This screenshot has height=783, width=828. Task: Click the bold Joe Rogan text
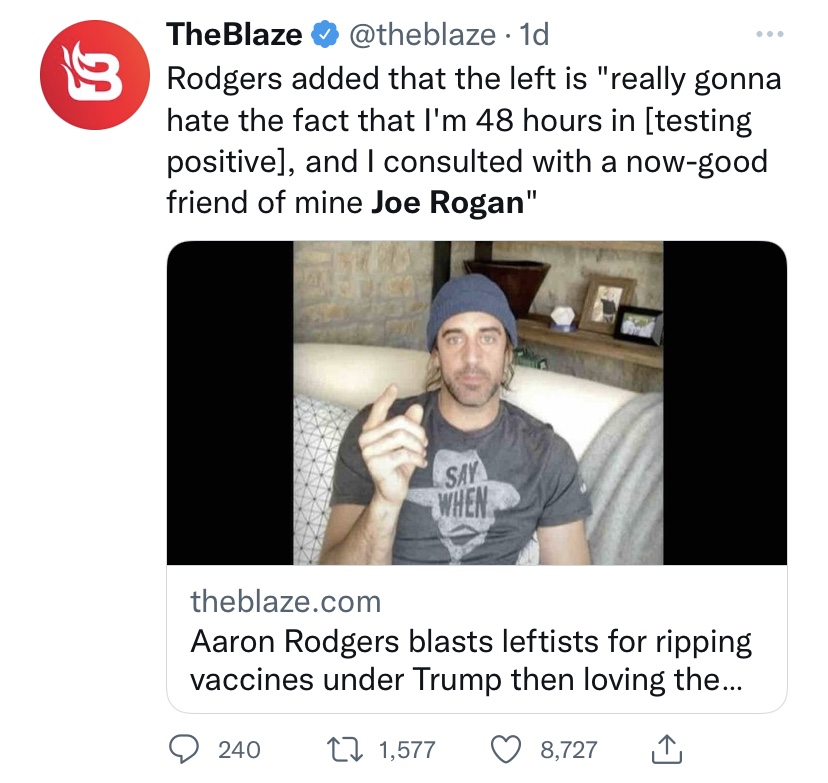(x=446, y=202)
